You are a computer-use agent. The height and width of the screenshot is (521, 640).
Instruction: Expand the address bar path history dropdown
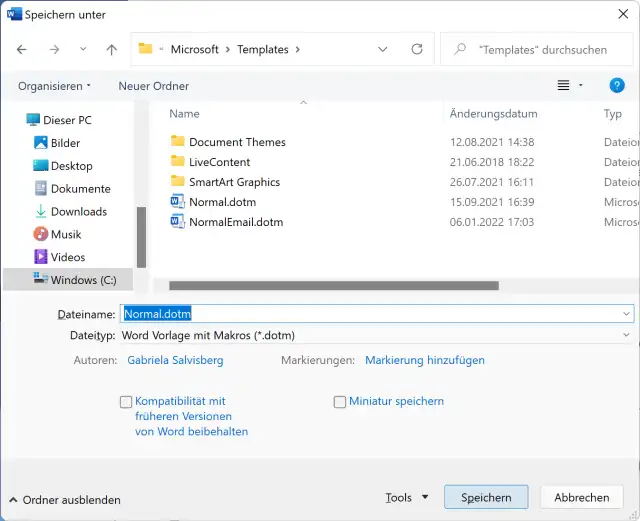(383, 49)
